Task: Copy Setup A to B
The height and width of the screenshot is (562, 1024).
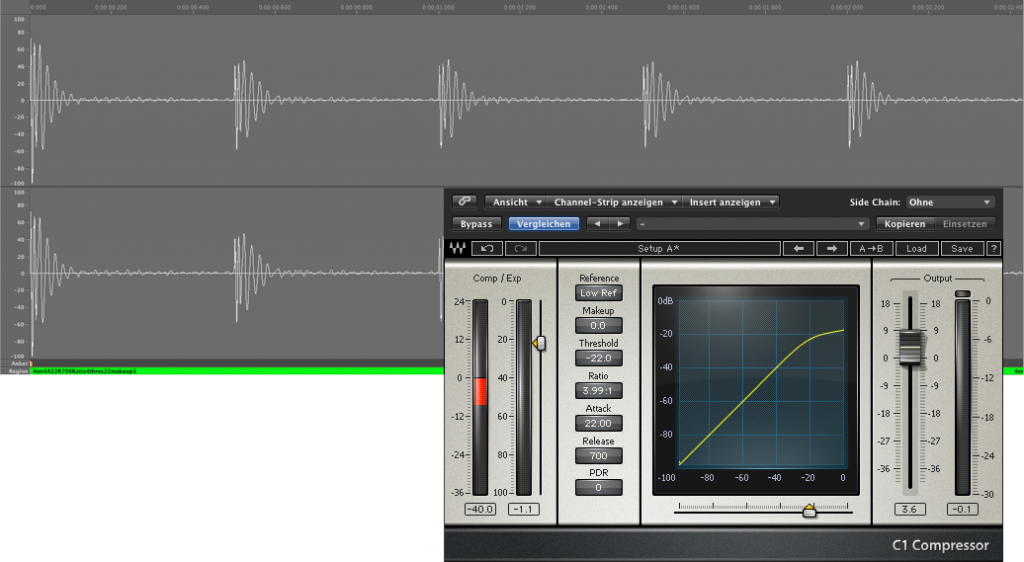Action: [x=871, y=248]
